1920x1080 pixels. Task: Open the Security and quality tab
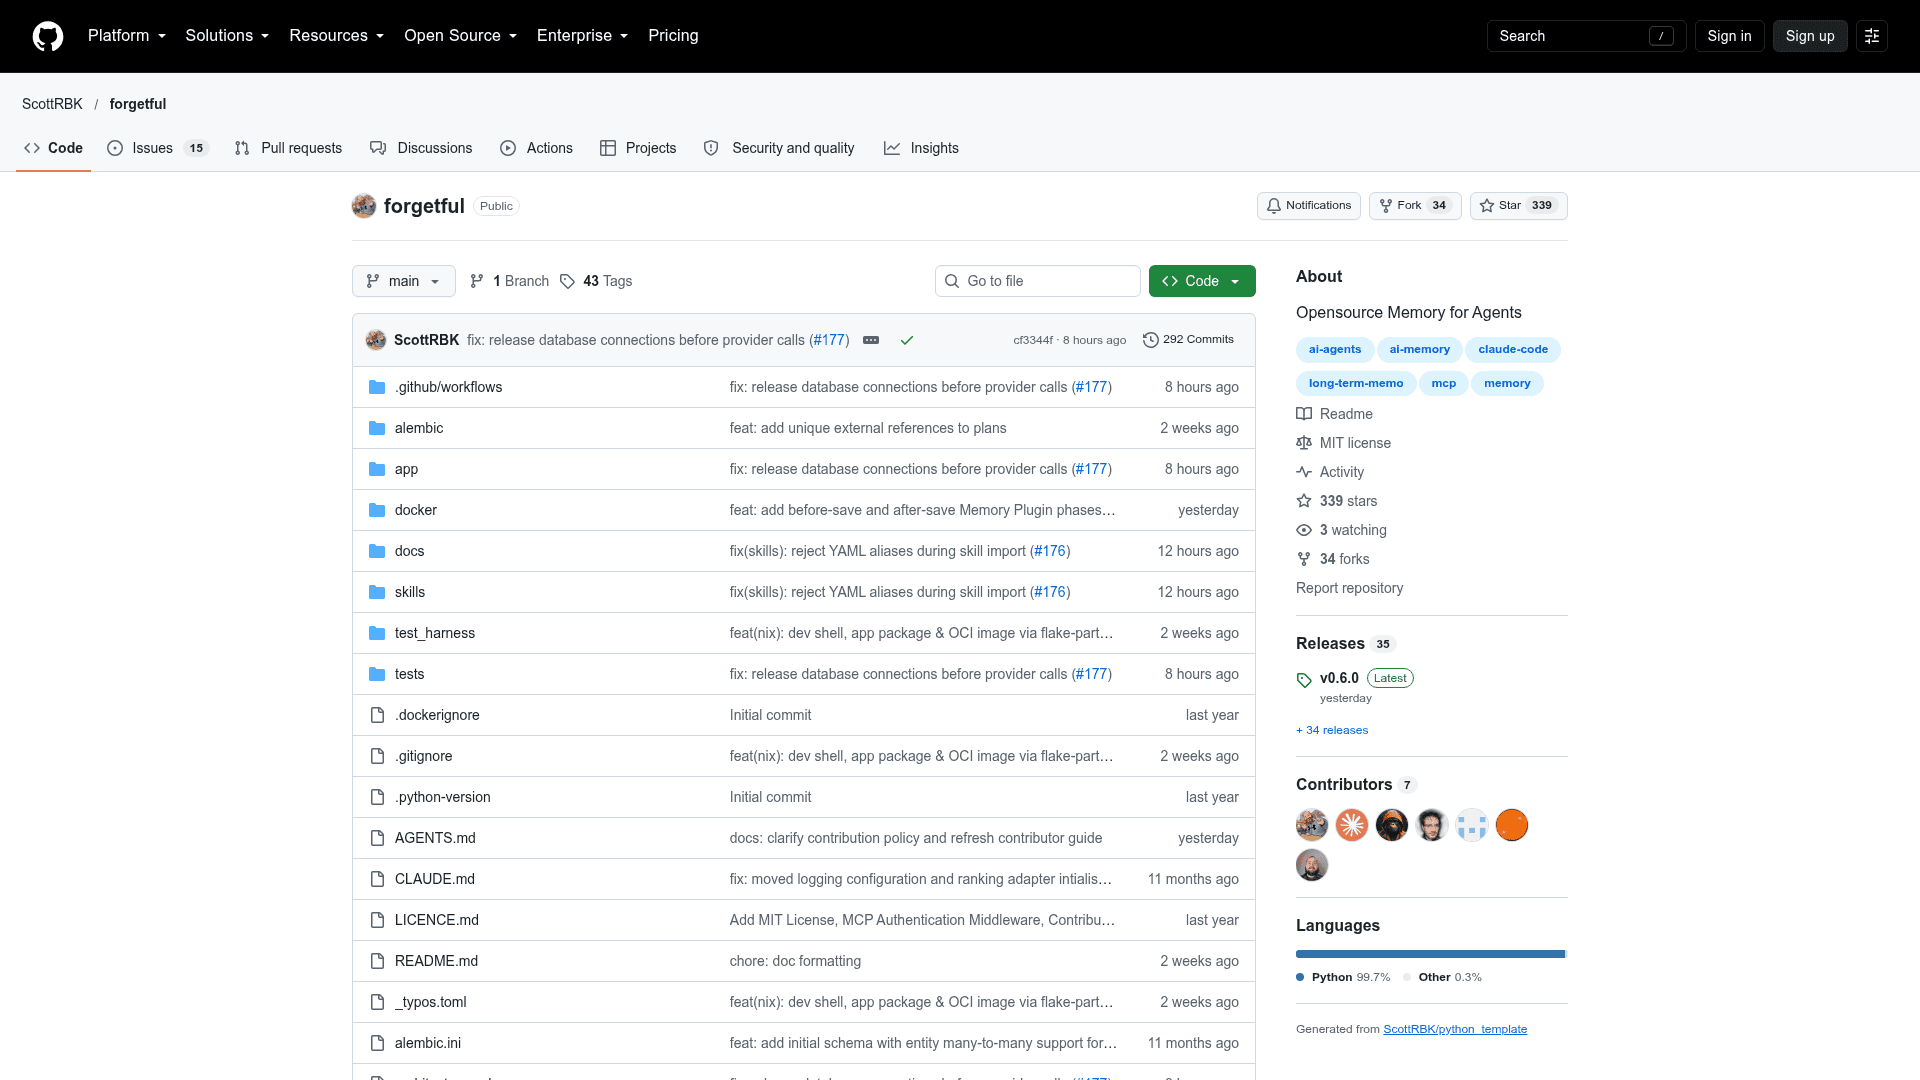pos(779,148)
